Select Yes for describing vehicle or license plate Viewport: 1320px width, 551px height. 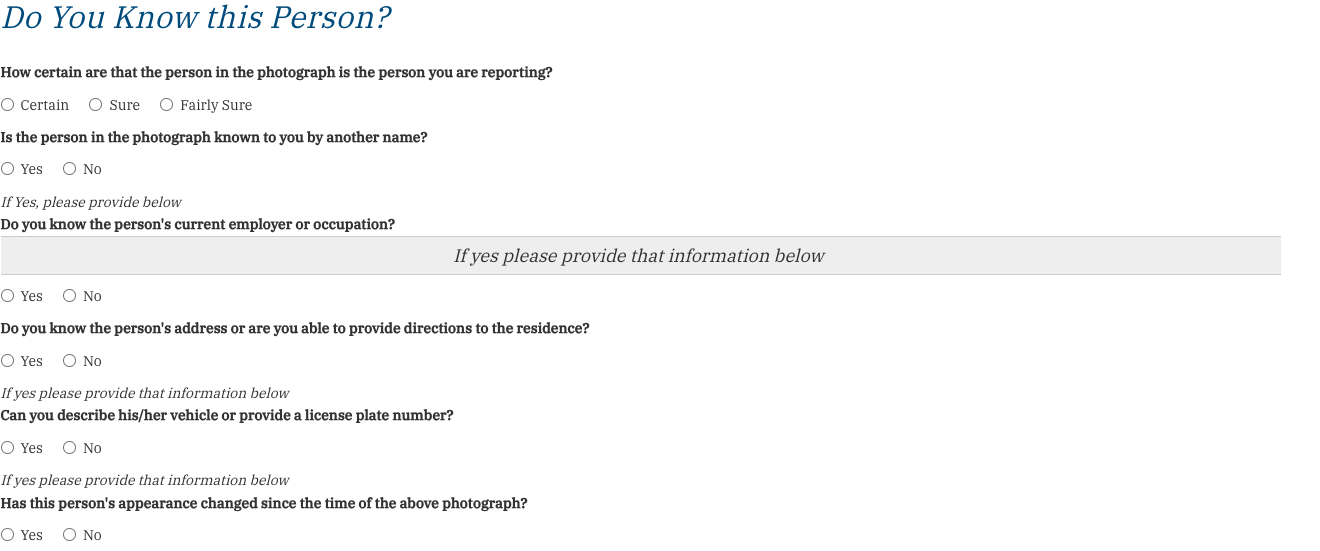(x=8, y=448)
